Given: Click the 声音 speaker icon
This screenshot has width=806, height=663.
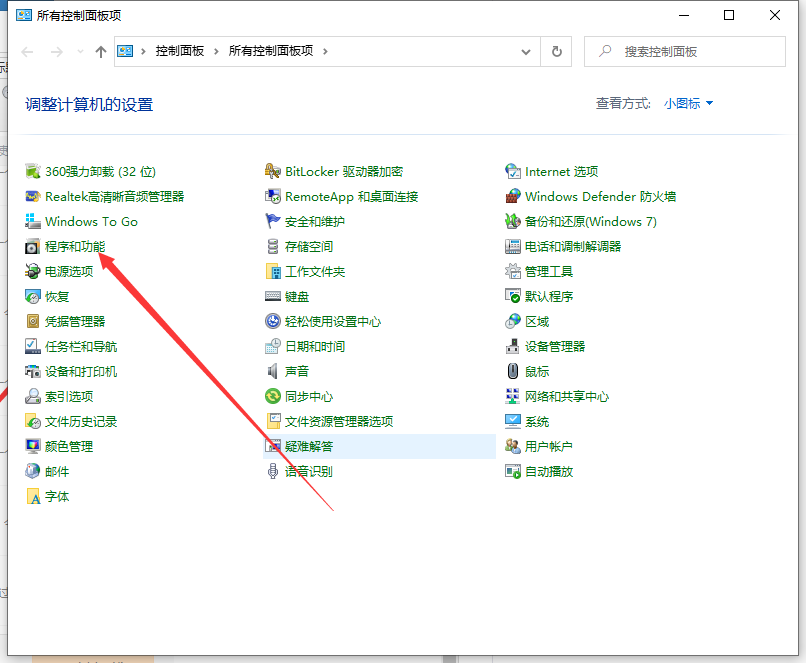Looking at the screenshot, I should coord(273,372).
